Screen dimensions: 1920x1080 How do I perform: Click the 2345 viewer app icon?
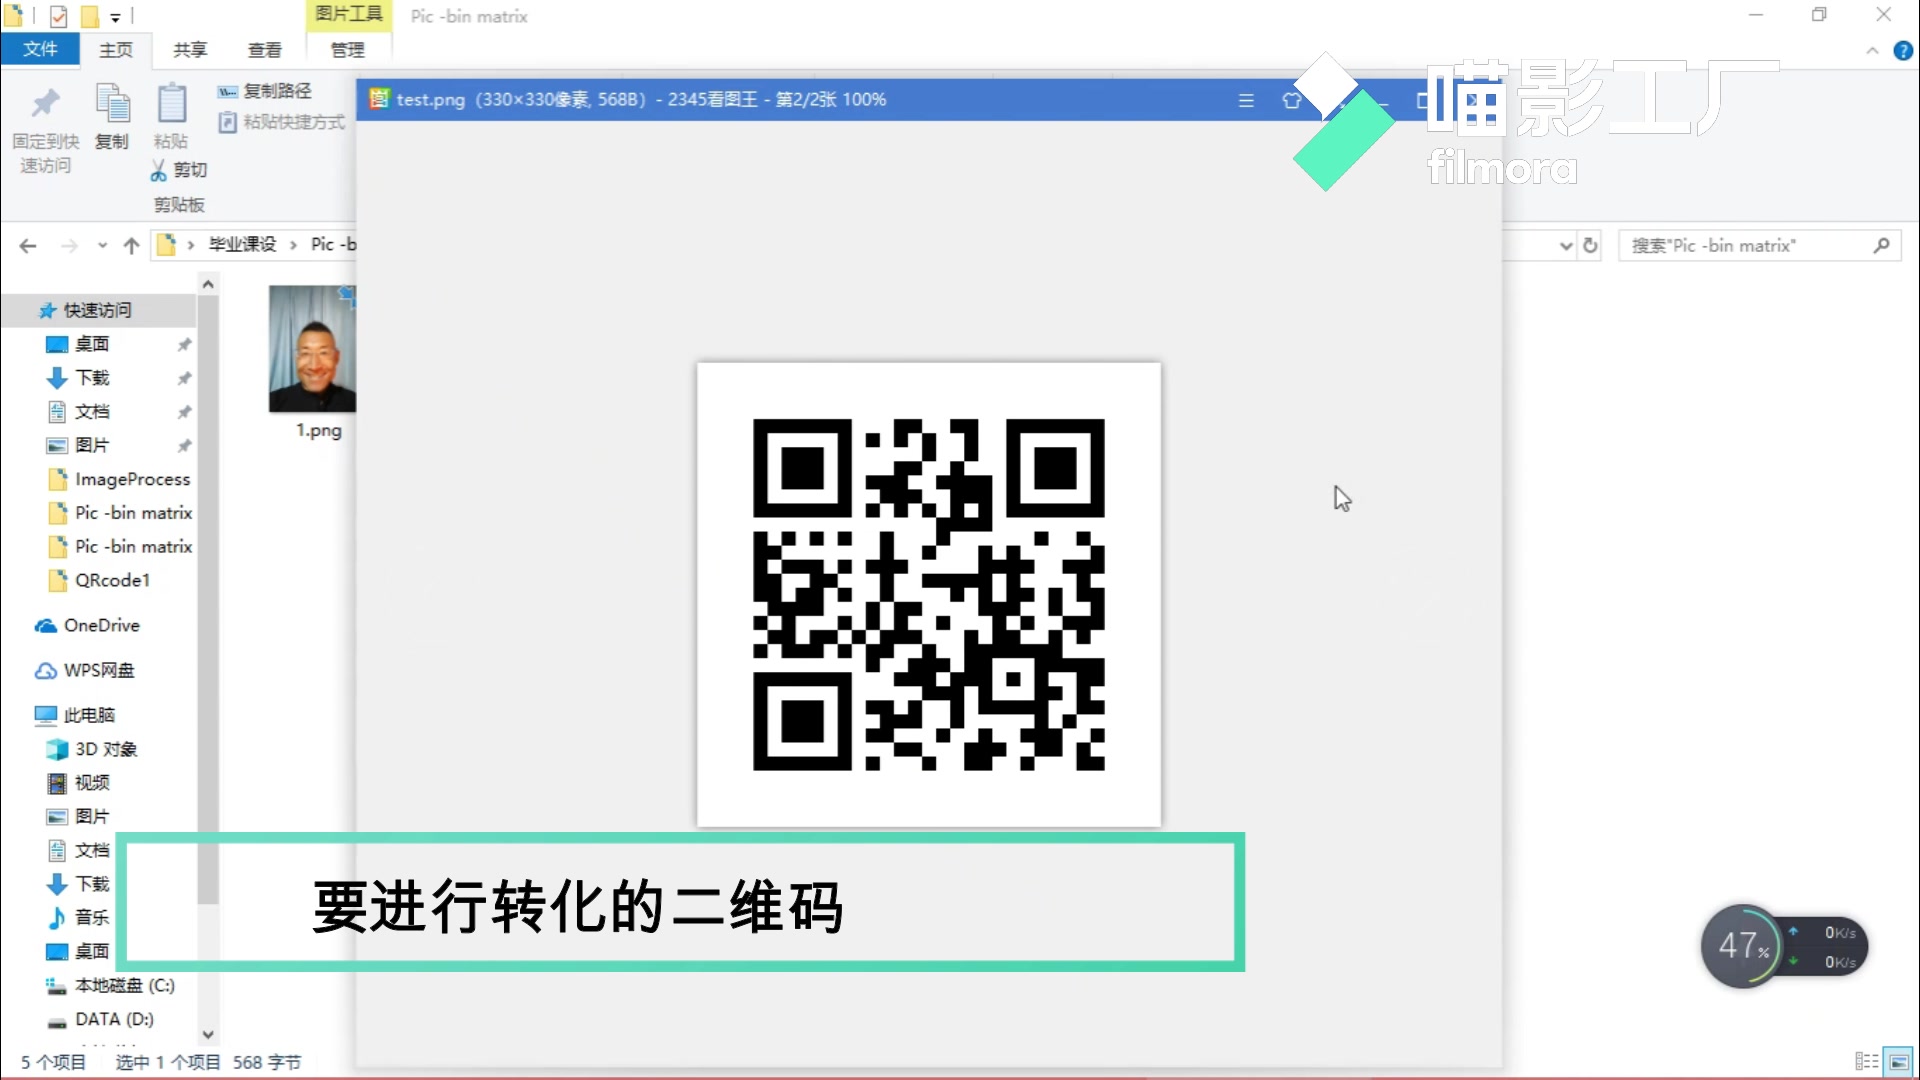click(379, 99)
